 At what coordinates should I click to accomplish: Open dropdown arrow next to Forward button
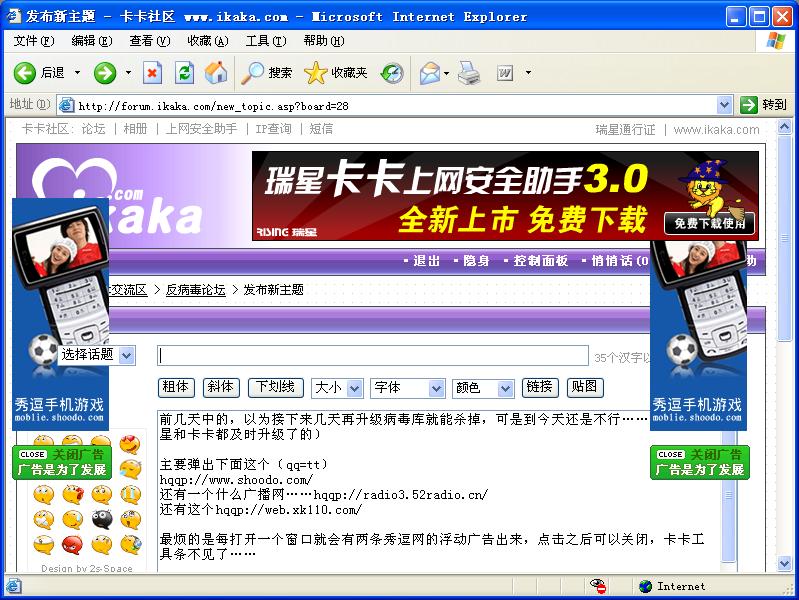click(x=128, y=73)
